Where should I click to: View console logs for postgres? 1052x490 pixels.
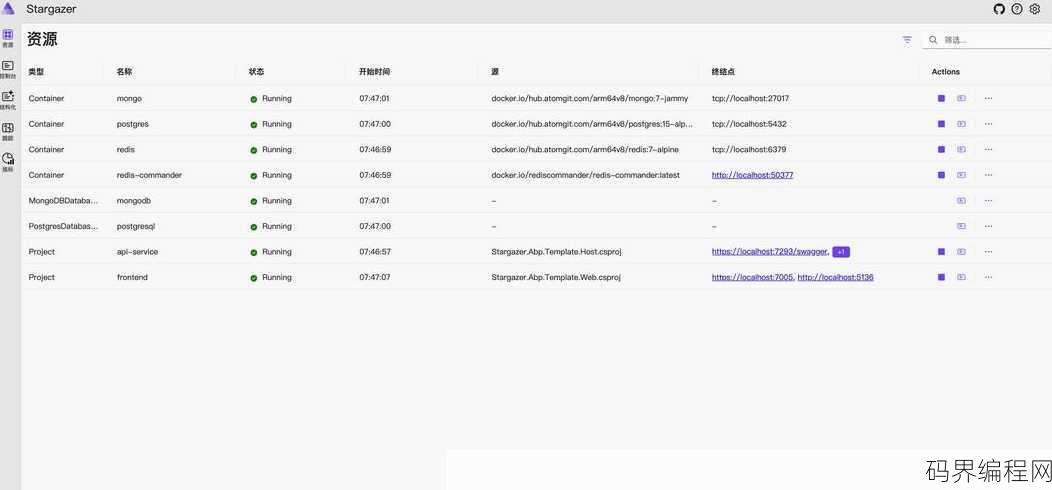click(x=961, y=124)
